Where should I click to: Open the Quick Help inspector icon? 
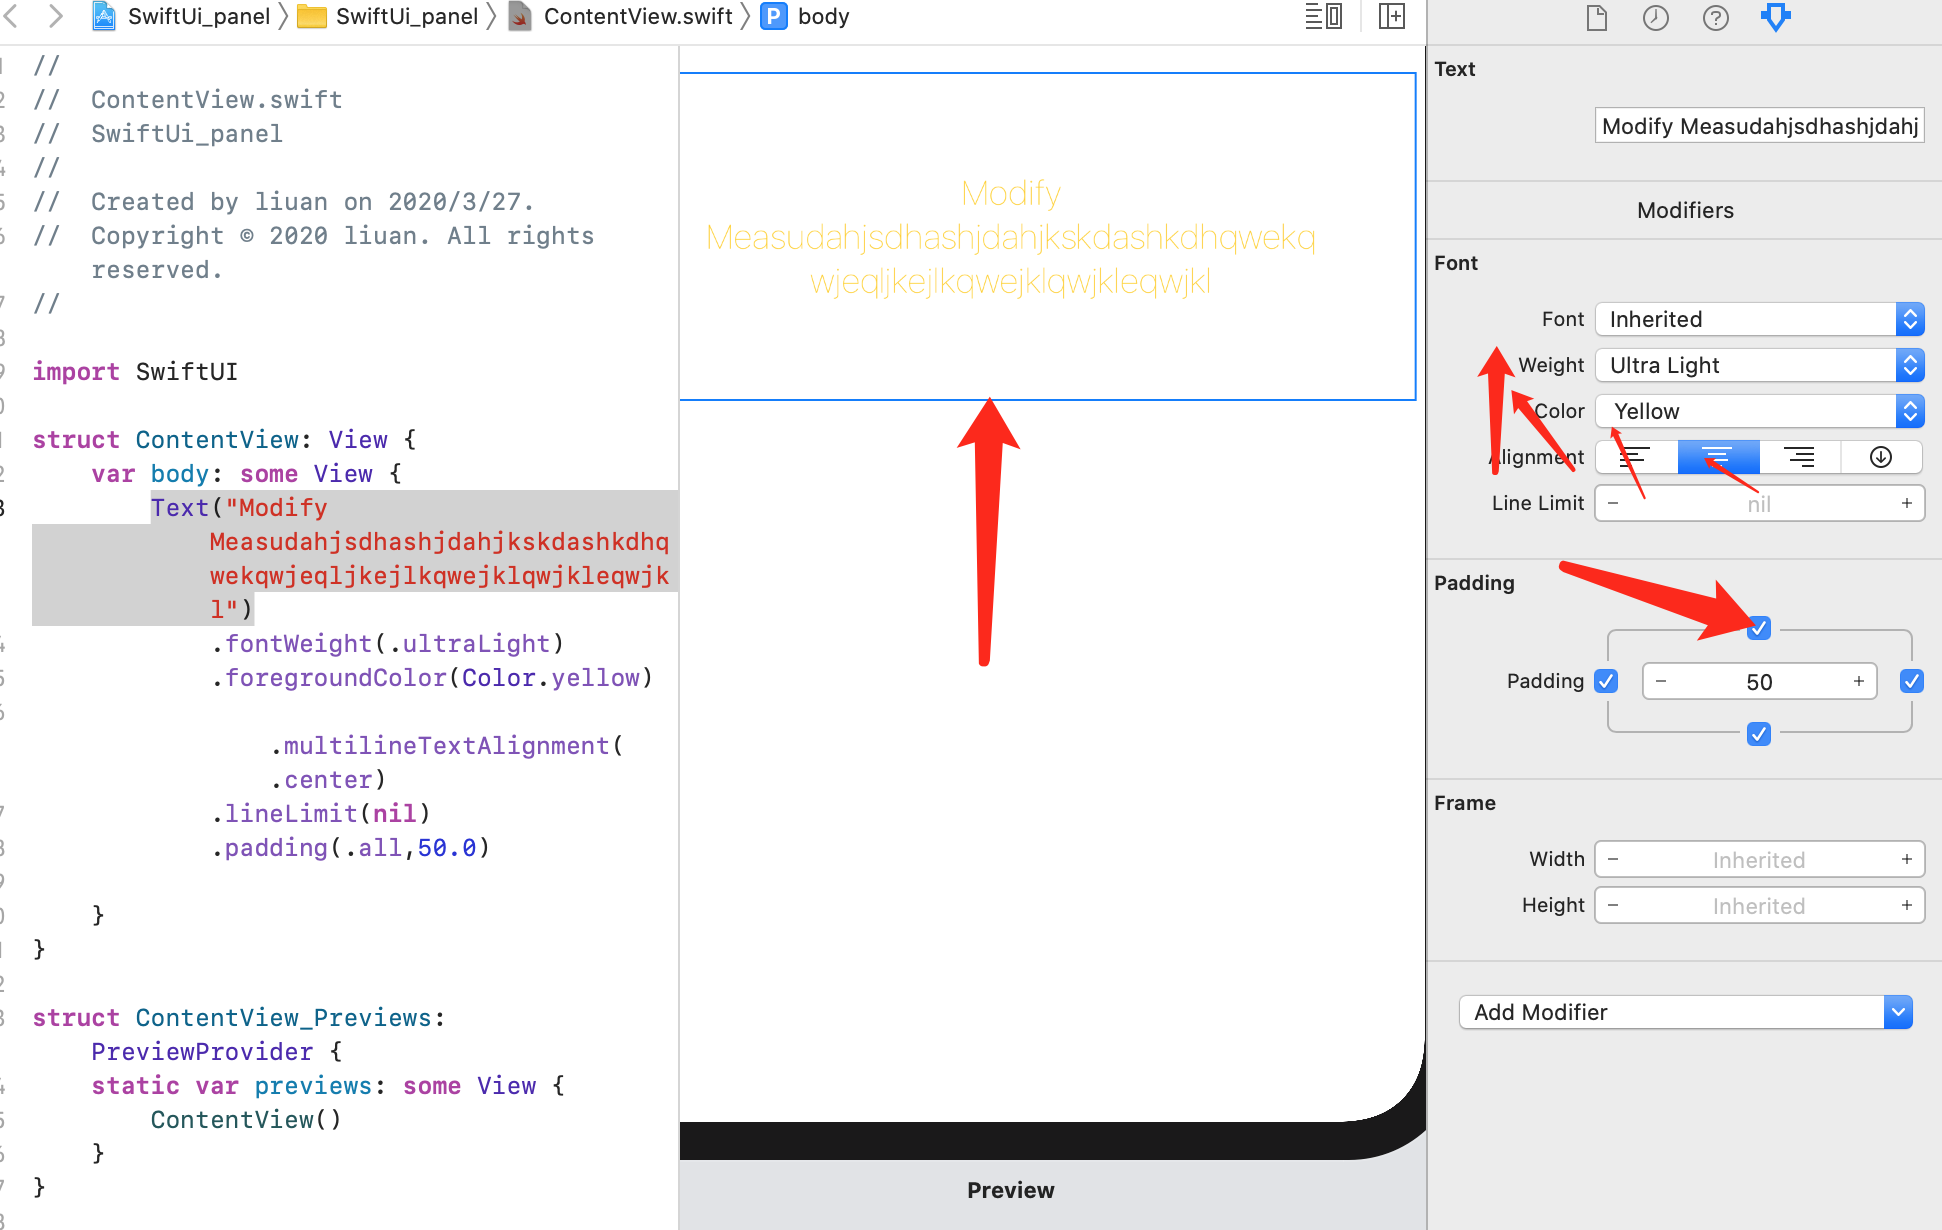click(1715, 17)
